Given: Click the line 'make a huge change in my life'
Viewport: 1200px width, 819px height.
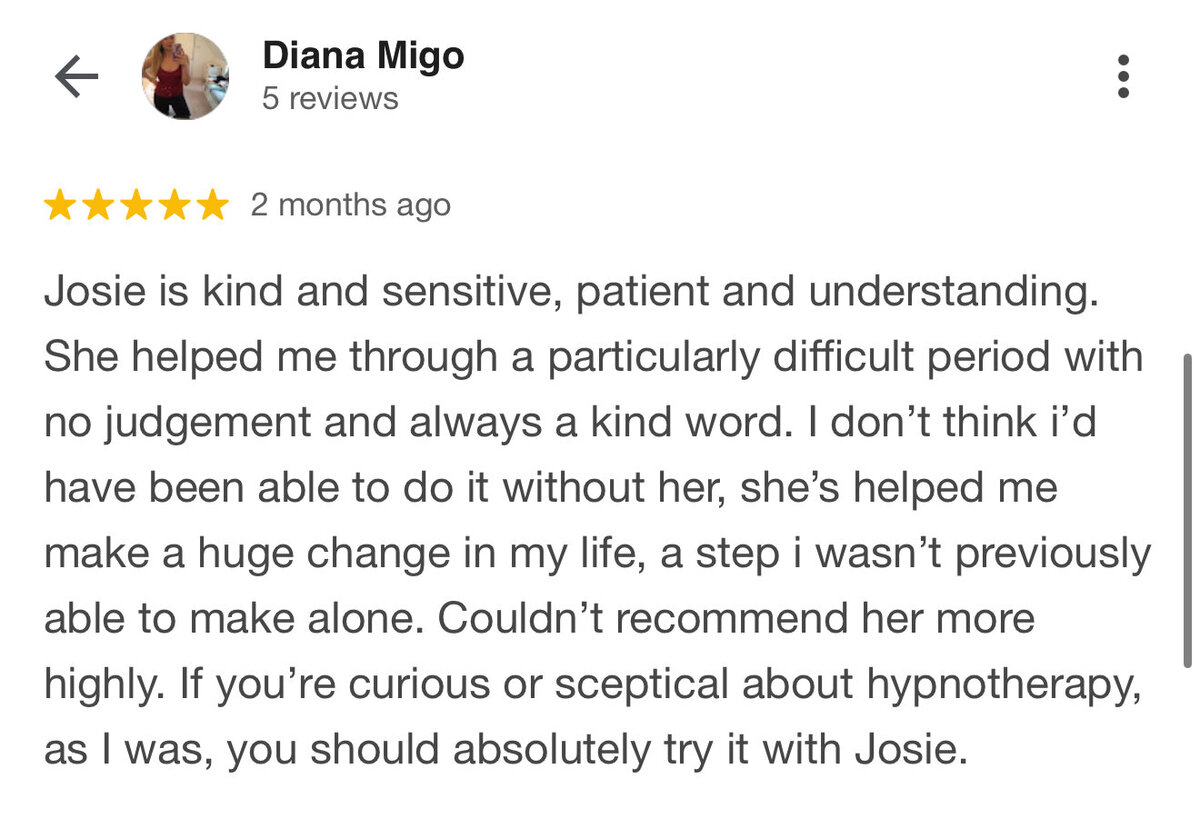Looking at the screenshot, I should point(597,553).
